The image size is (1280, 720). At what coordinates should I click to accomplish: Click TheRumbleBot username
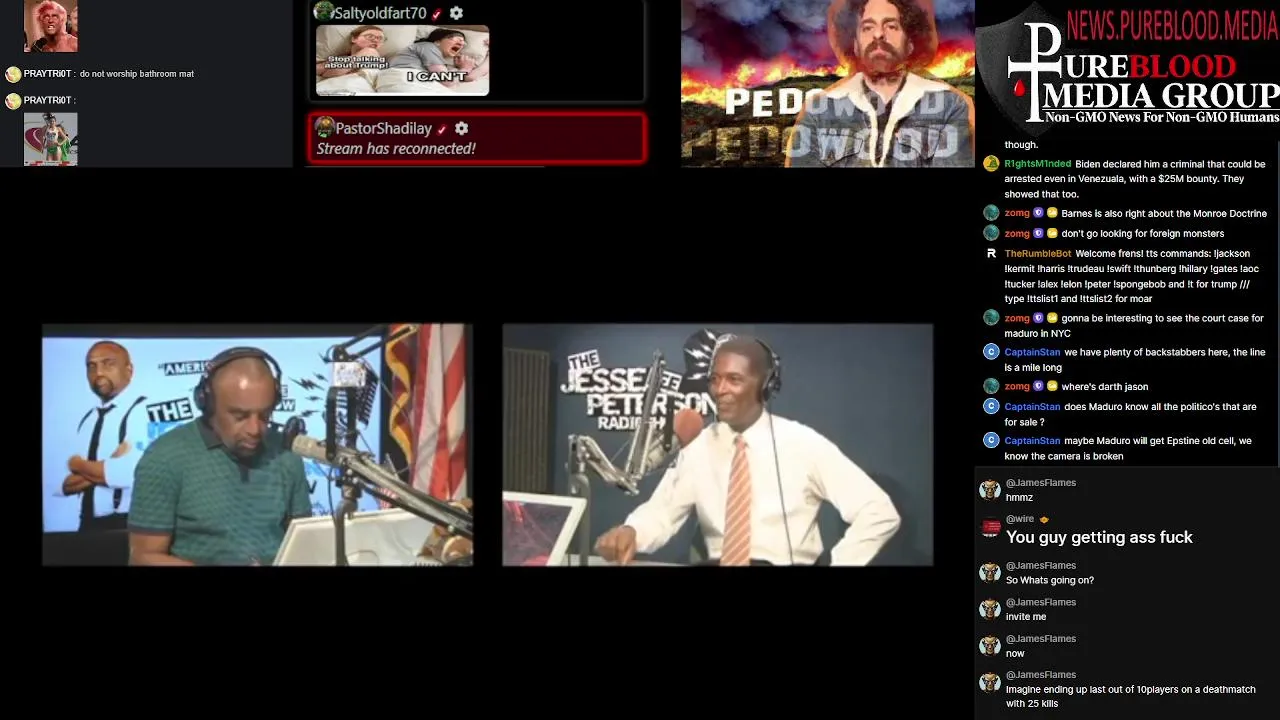pos(1038,254)
